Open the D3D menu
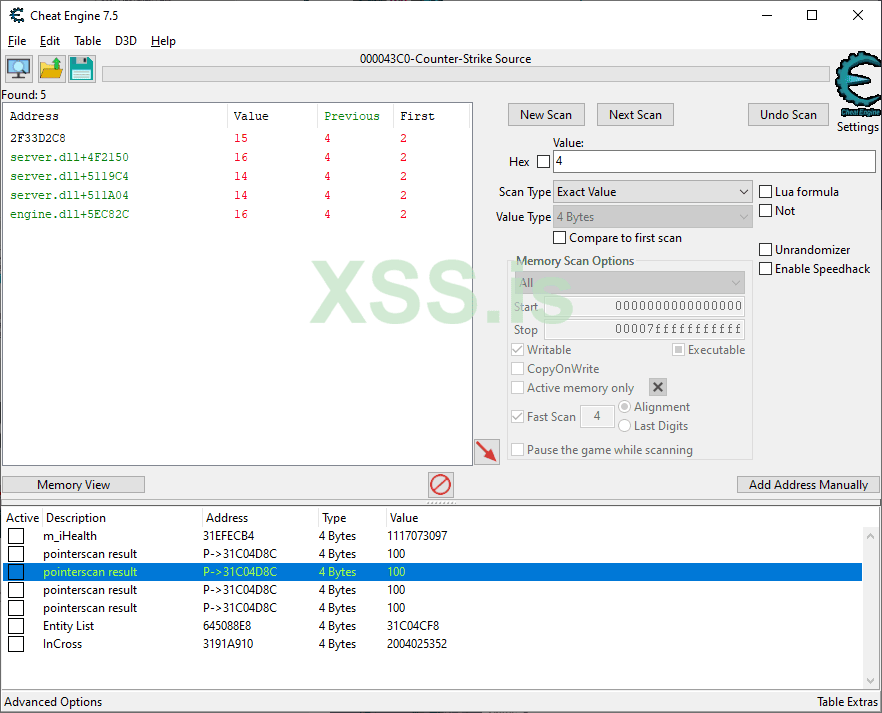 click(x=126, y=41)
